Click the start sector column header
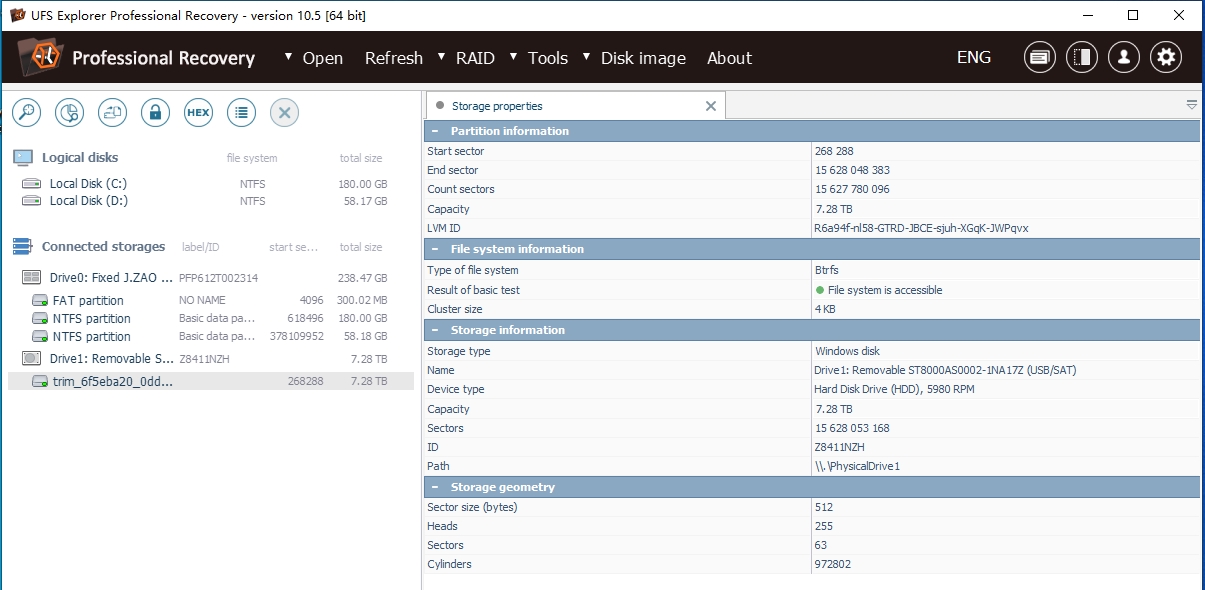The height and width of the screenshot is (590, 1205). [293, 247]
